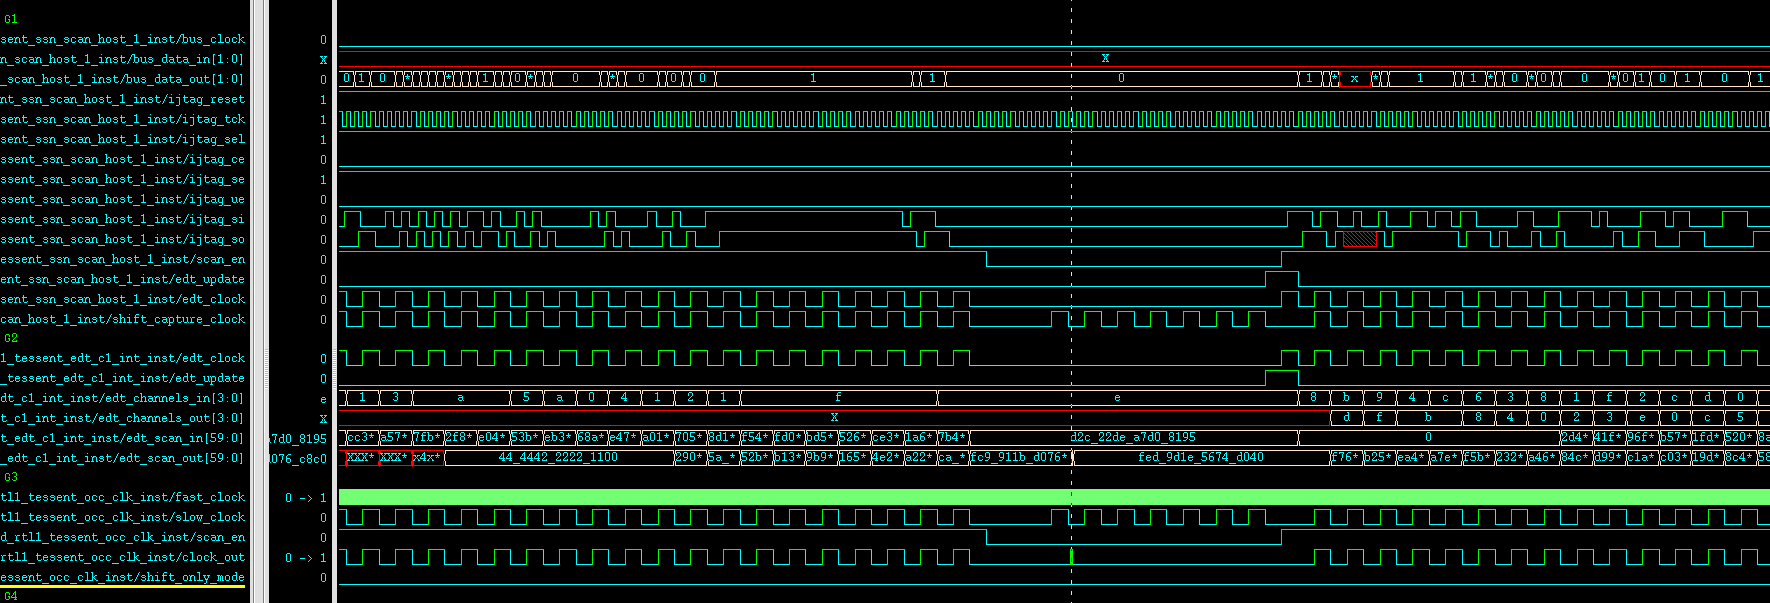Select the shift_only_mode signal name
1770x603 pixels.
tap(122, 577)
